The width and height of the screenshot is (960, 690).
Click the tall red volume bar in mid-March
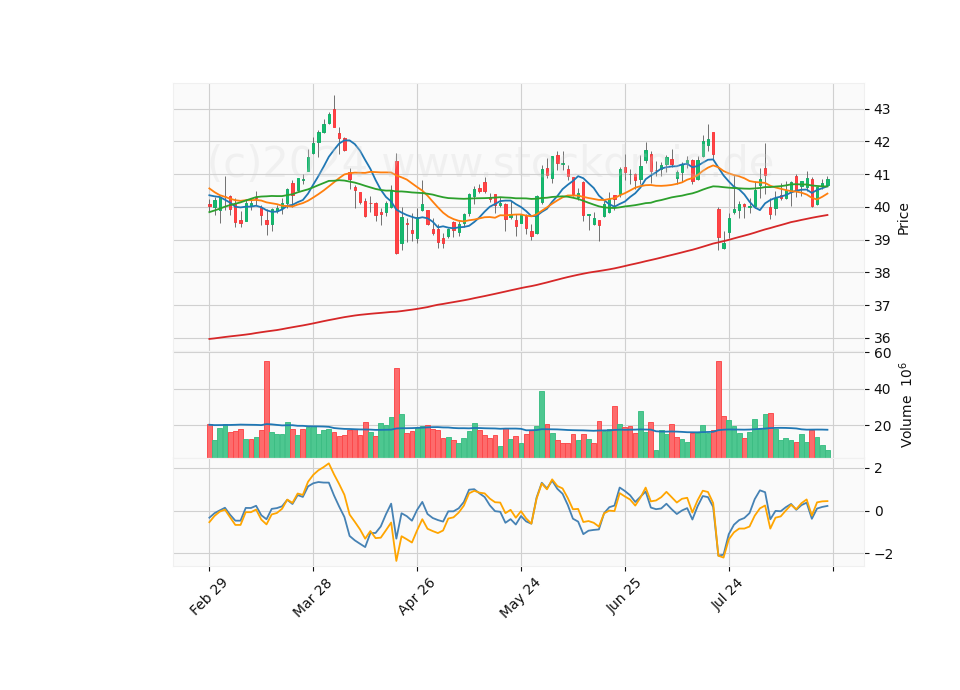267,410
